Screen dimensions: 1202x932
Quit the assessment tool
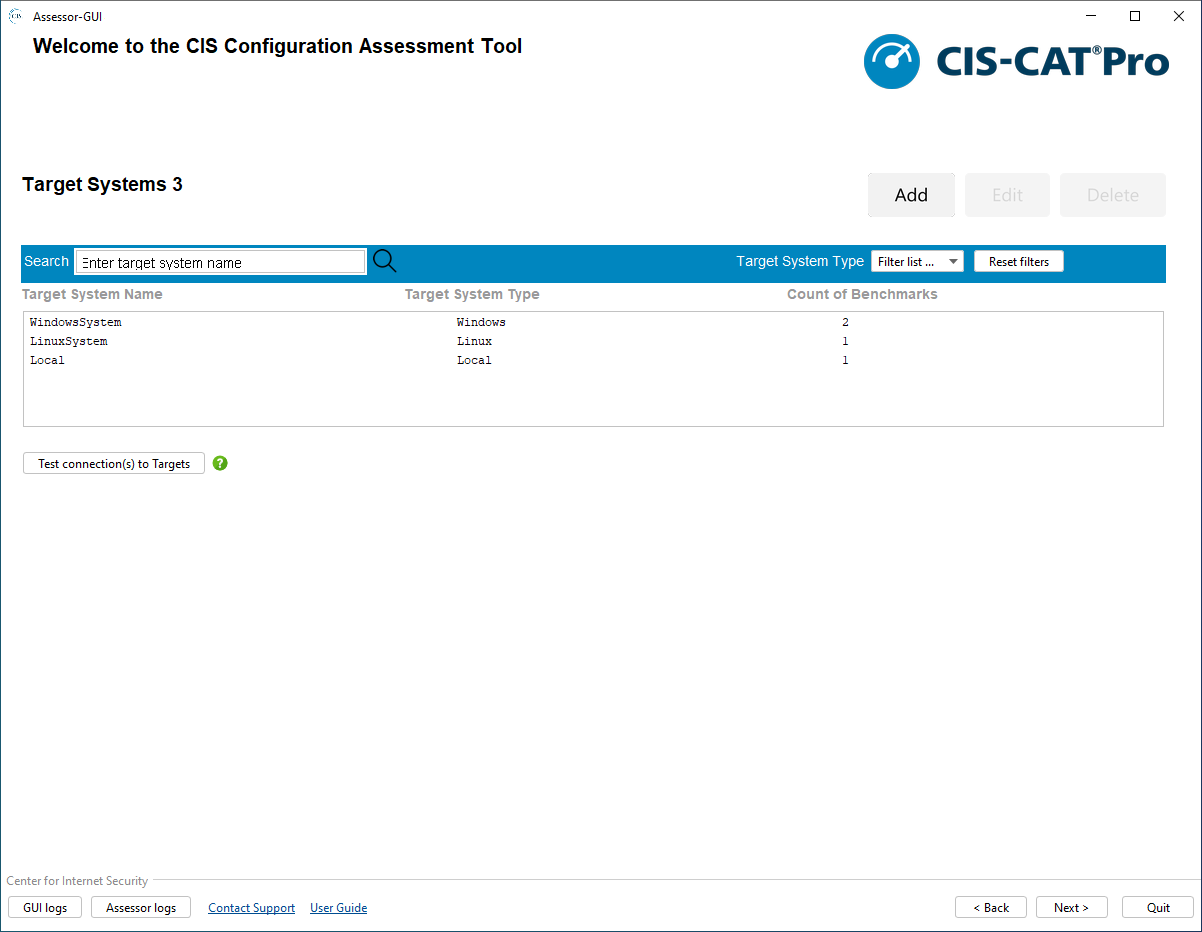click(x=1158, y=907)
